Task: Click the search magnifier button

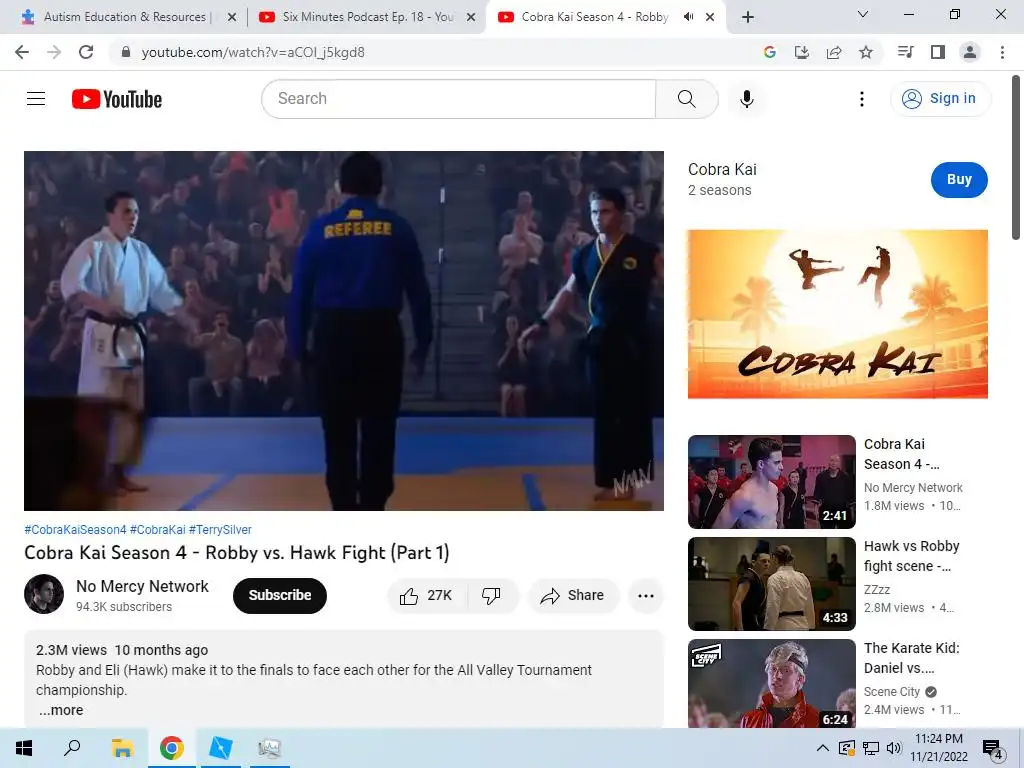Action: 686,99
